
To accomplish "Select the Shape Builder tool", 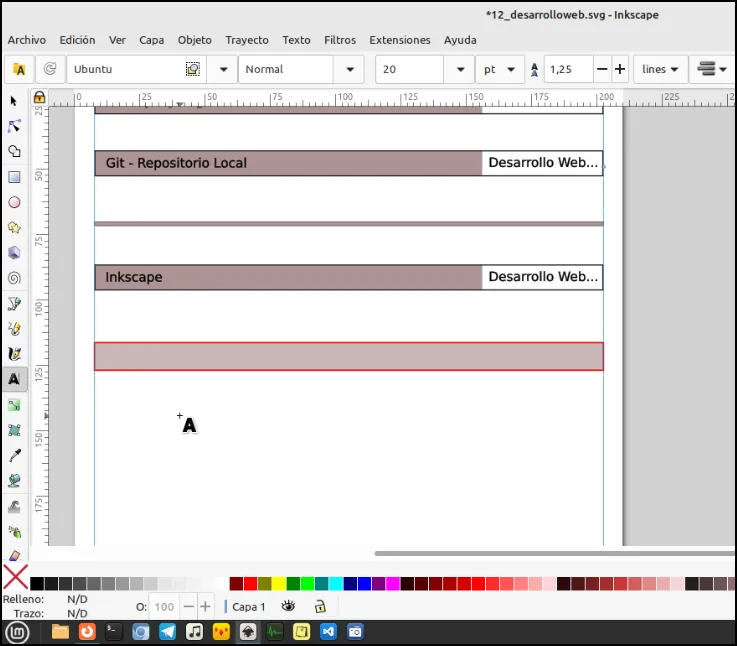I will pyautogui.click(x=14, y=151).
